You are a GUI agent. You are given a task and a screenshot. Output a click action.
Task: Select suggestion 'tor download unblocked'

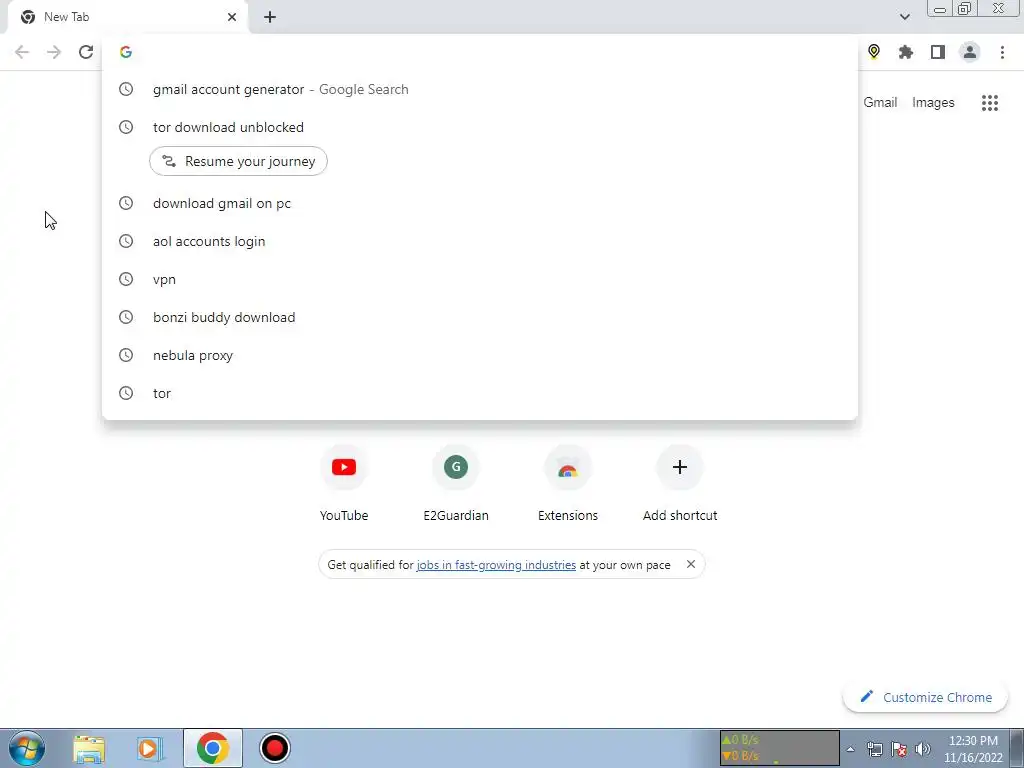click(x=480, y=127)
